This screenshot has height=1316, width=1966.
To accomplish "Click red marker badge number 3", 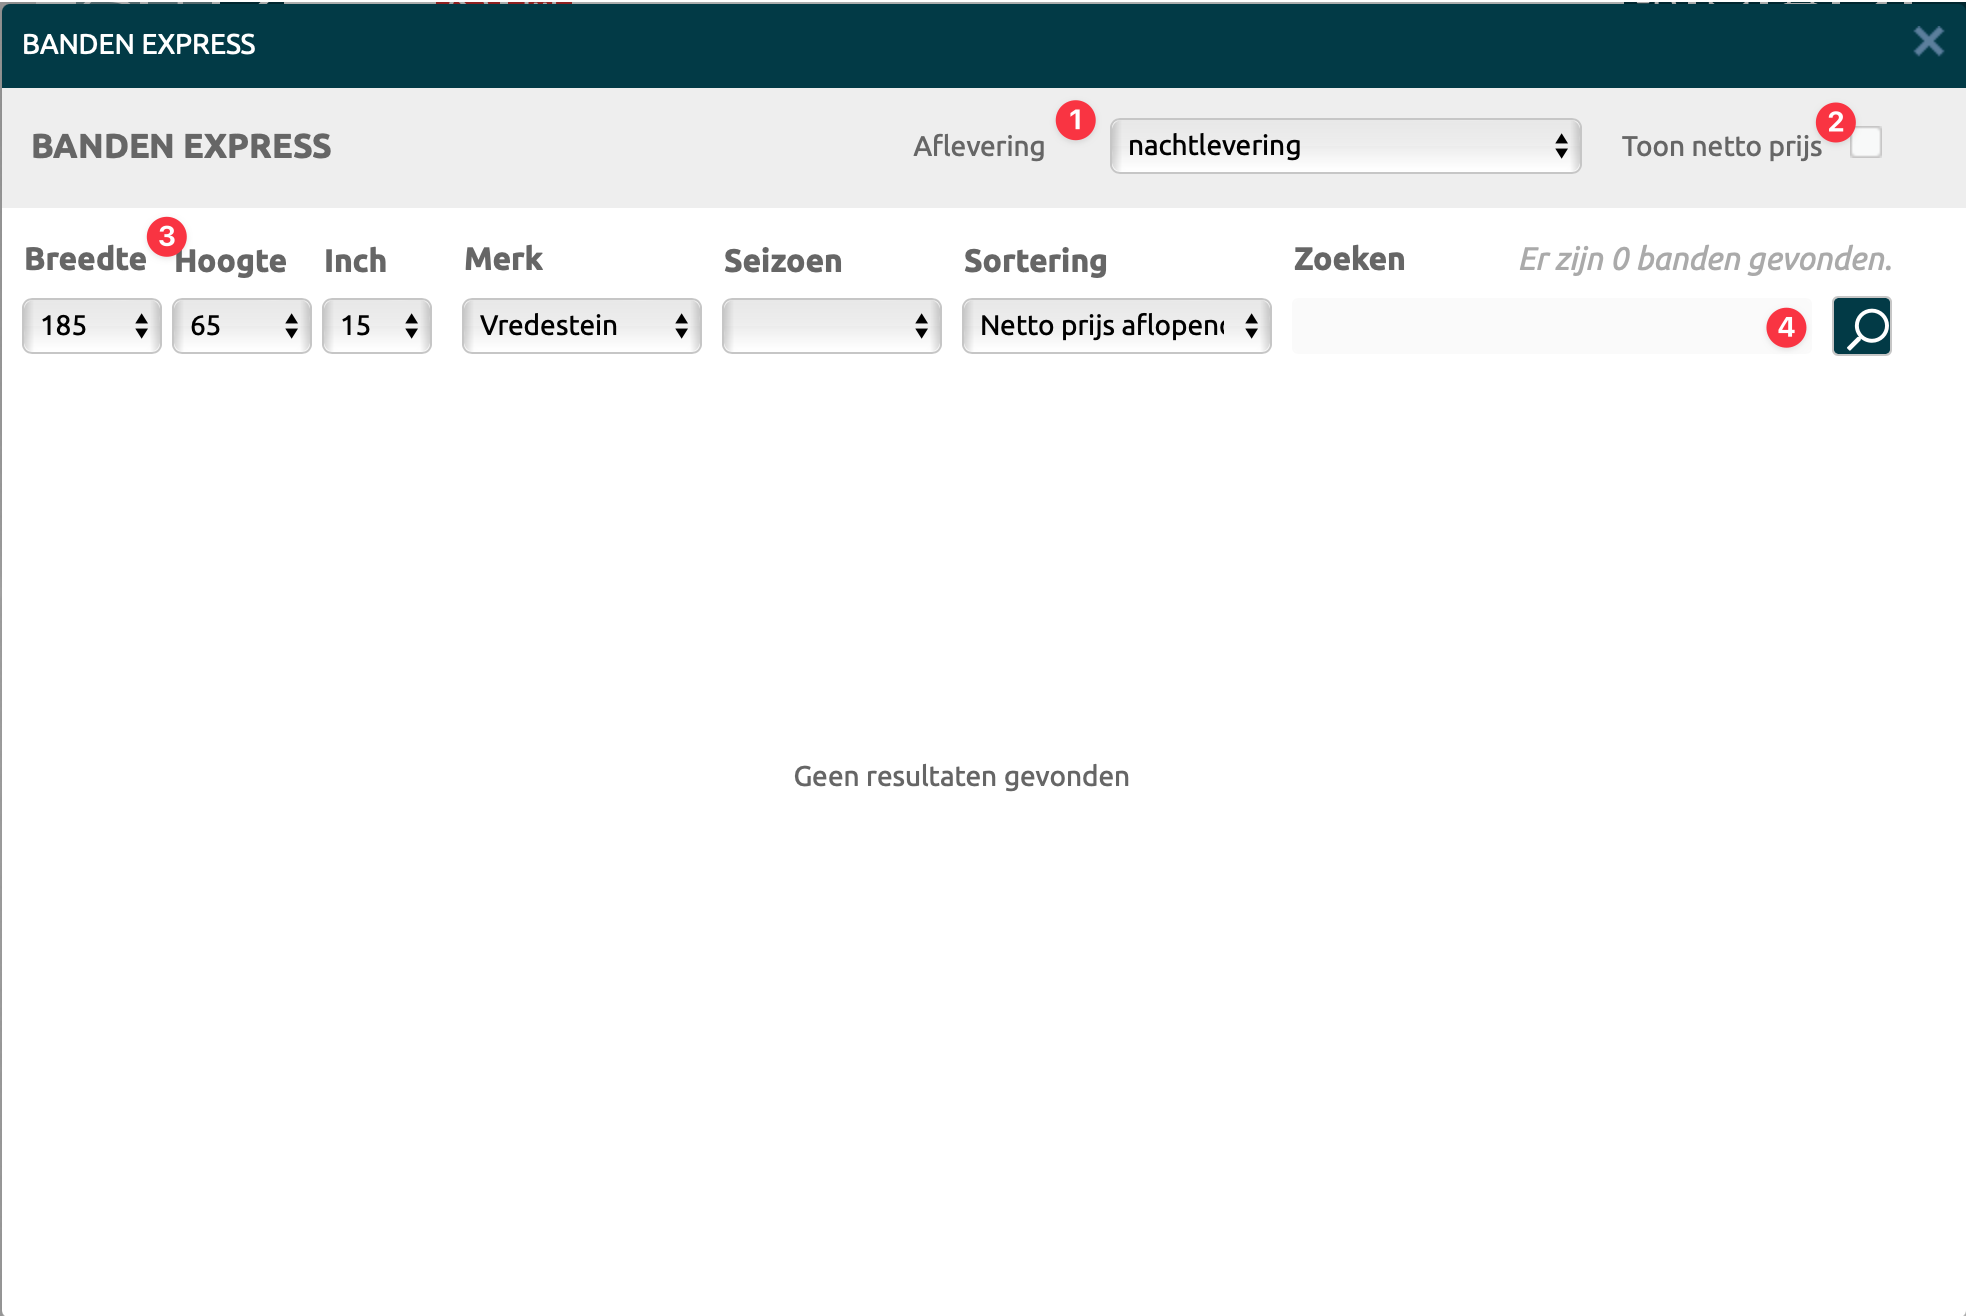I will [166, 237].
